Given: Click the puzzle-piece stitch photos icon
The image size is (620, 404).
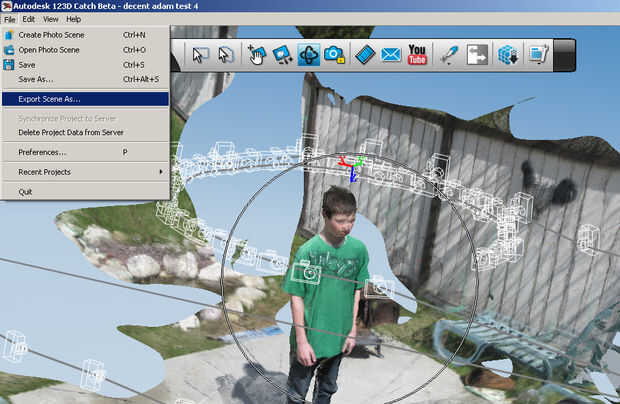Looking at the screenshot, I should click(x=477, y=55).
